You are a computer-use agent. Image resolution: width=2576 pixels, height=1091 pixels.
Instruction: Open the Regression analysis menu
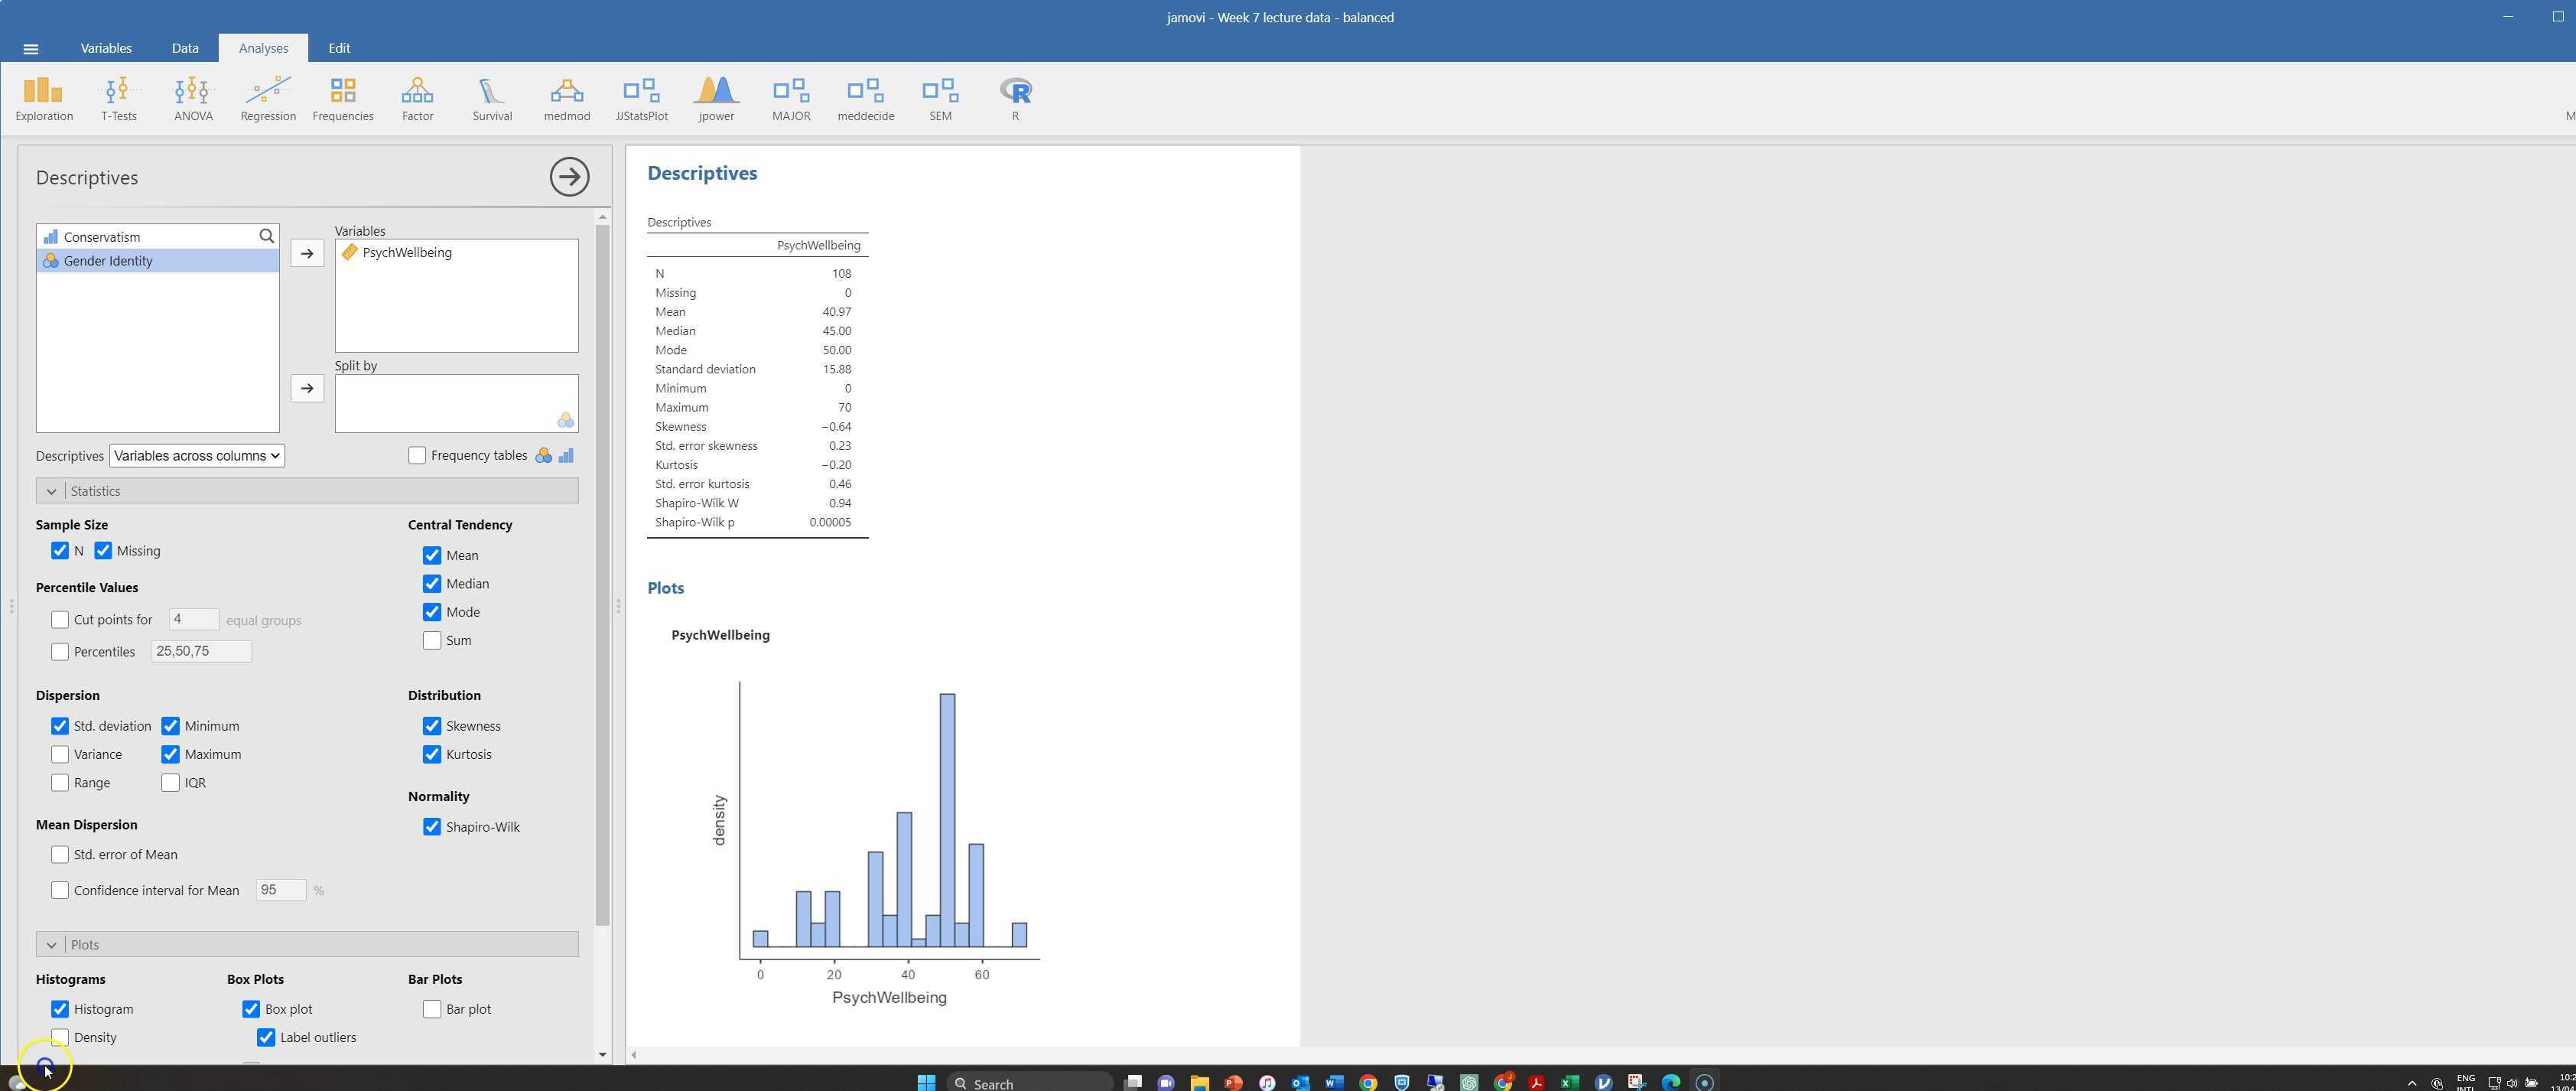click(266, 97)
